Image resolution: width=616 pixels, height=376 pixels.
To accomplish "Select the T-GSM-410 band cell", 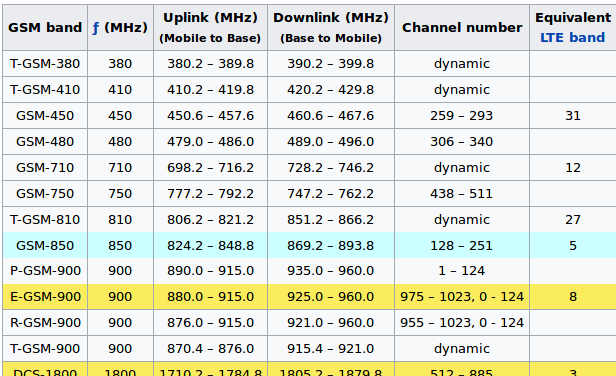I will tap(45, 90).
